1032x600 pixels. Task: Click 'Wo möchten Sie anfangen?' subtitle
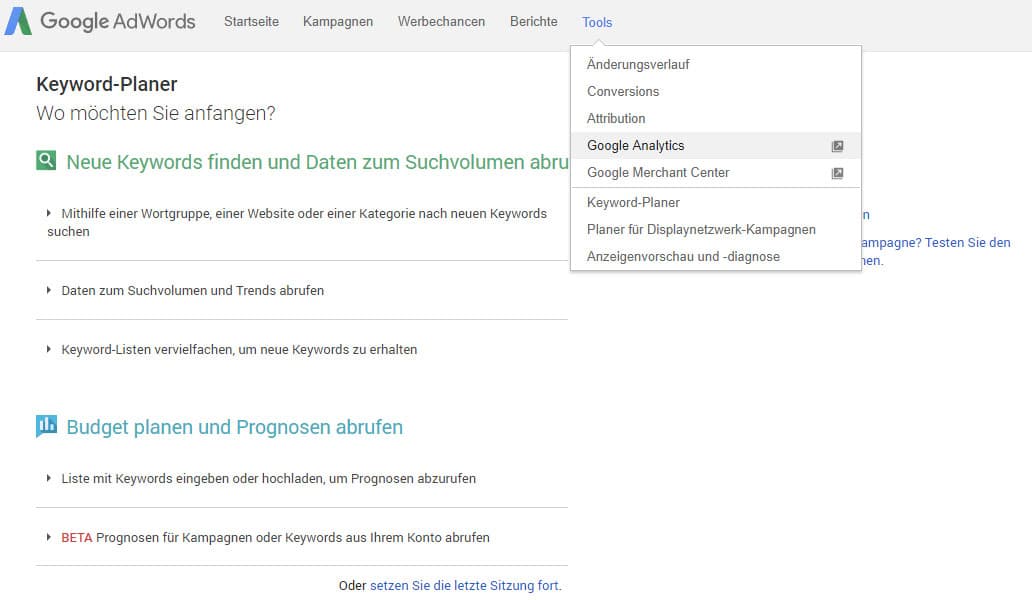[155, 113]
